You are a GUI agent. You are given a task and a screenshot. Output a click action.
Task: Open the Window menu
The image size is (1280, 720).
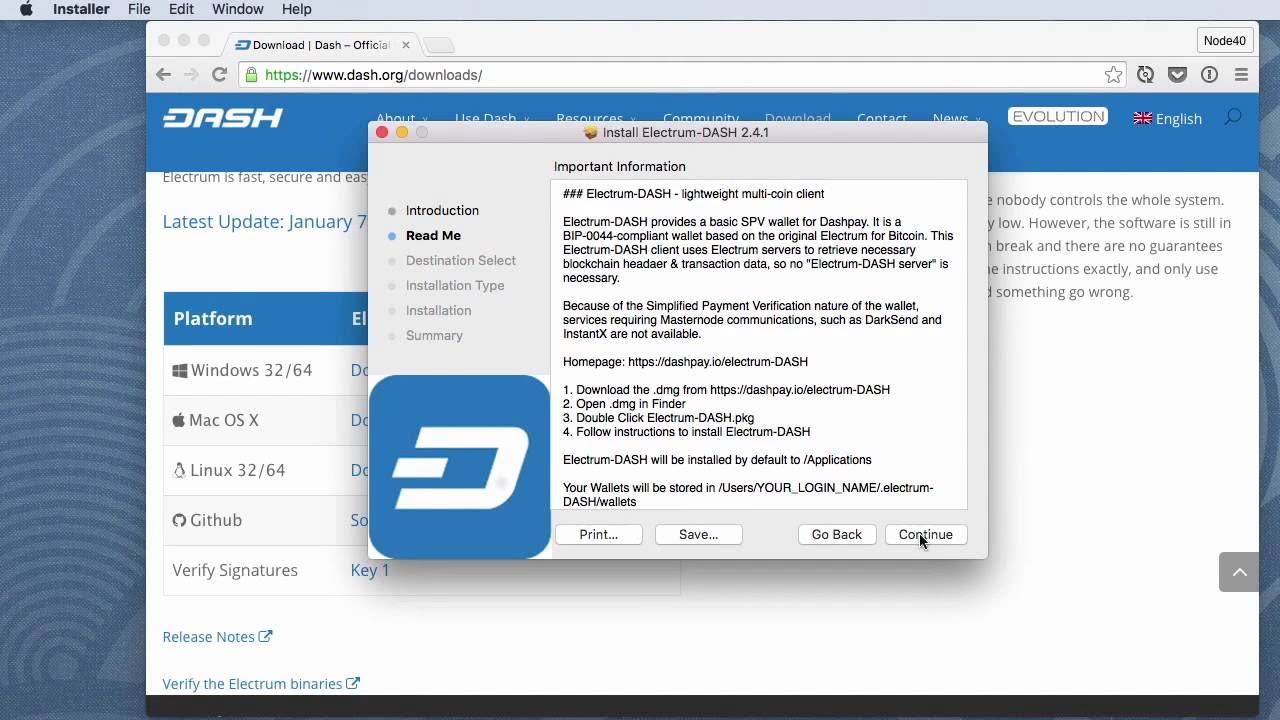[238, 9]
